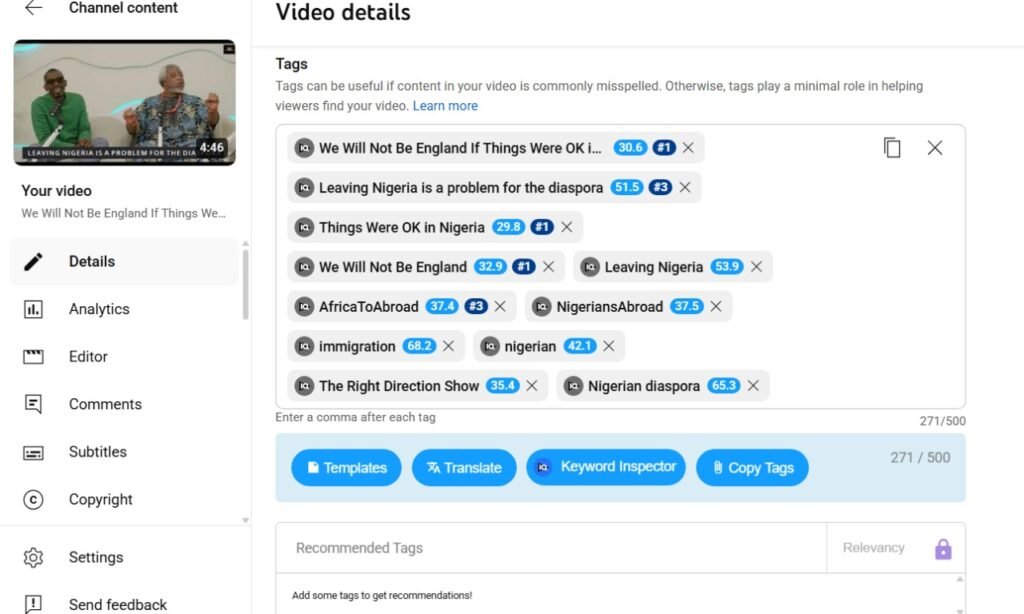Open the Templates button

click(x=346, y=468)
